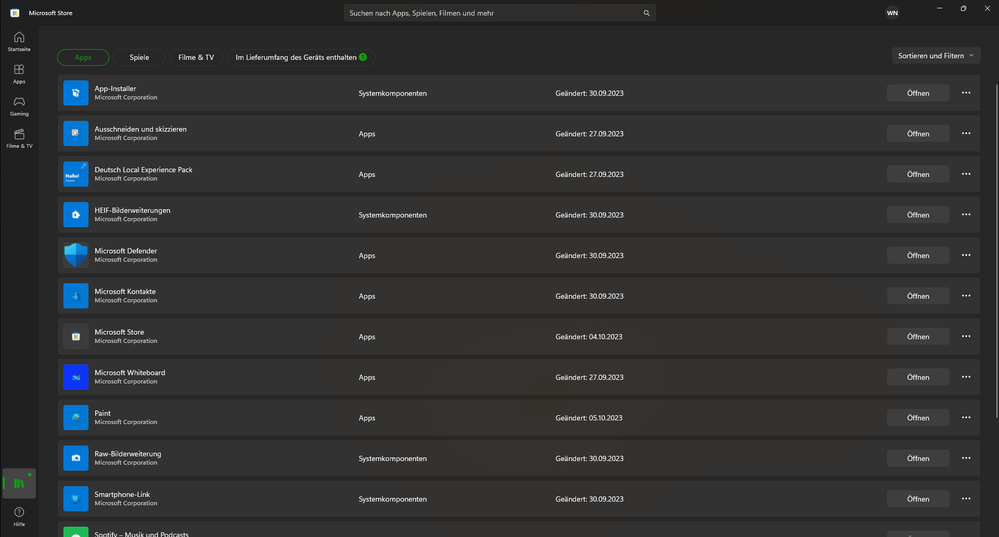Toggle the Filme & TV filter chip
The width and height of the screenshot is (999, 537).
(196, 57)
